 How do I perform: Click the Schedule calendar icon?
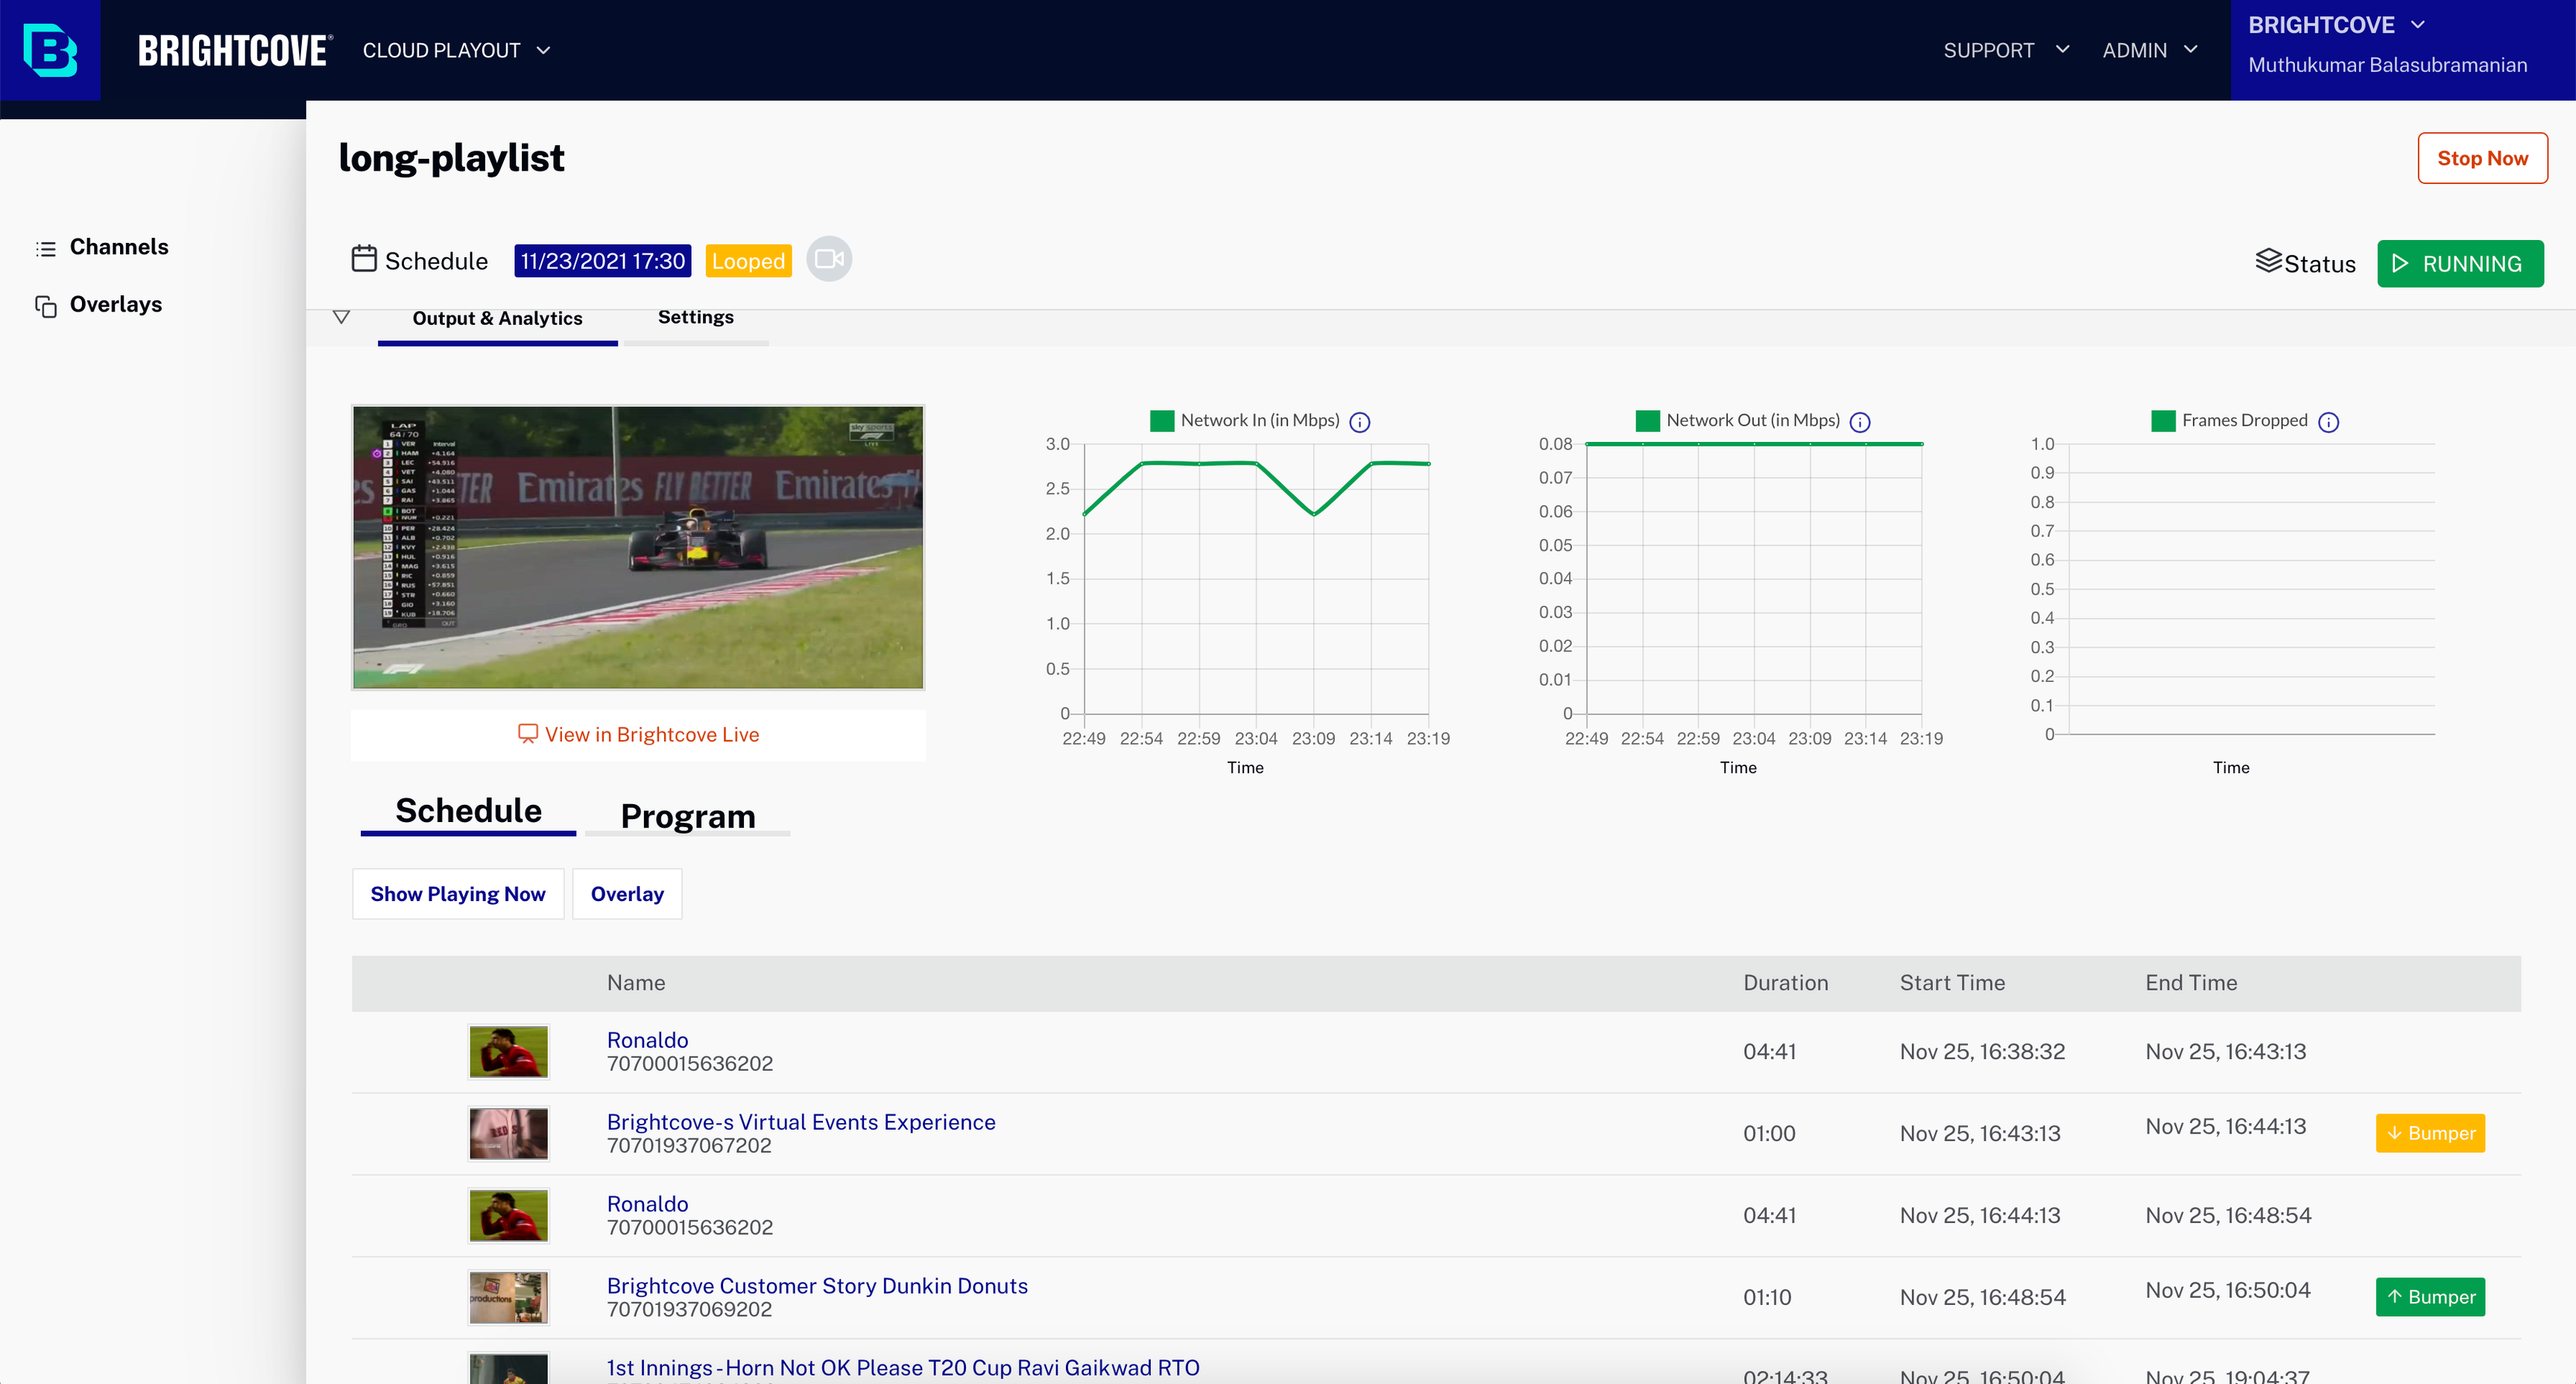point(364,259)
